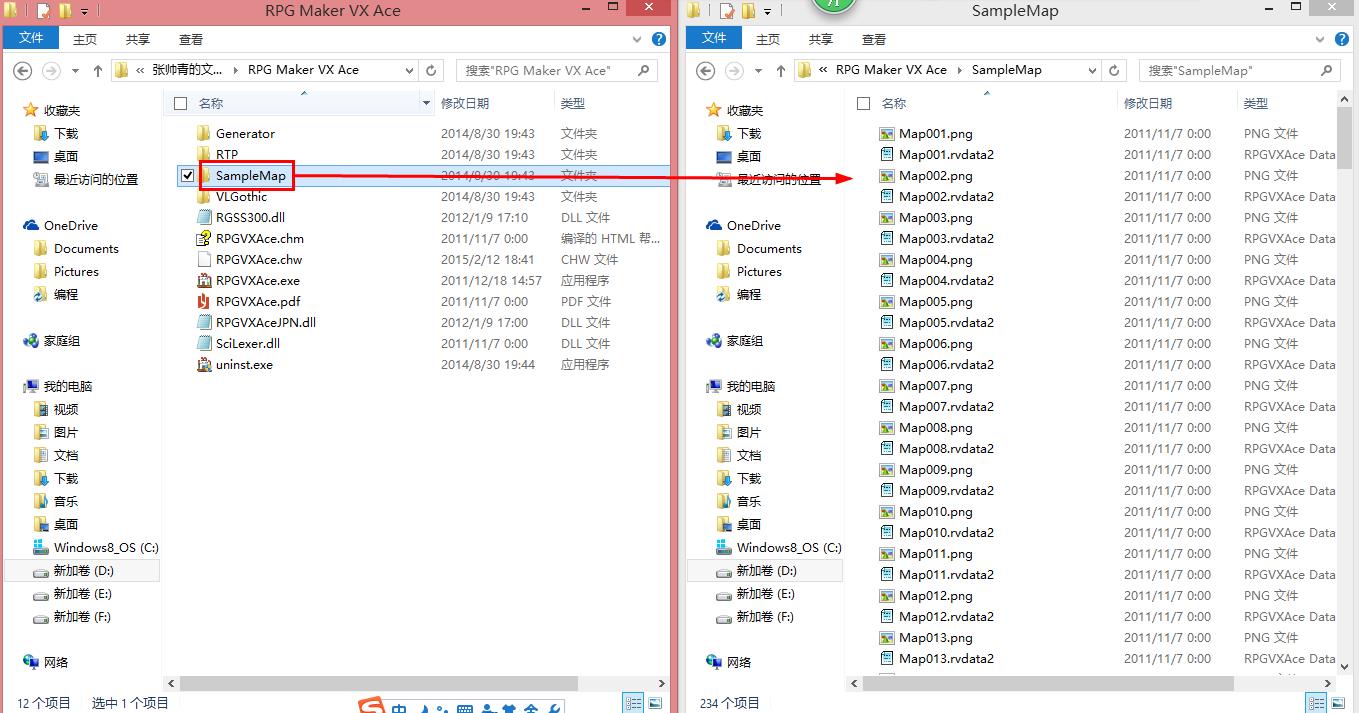Click the Map010.rvdata2 file icon
The height and width of the screenshot is (713, 1359).
[887, 532]
